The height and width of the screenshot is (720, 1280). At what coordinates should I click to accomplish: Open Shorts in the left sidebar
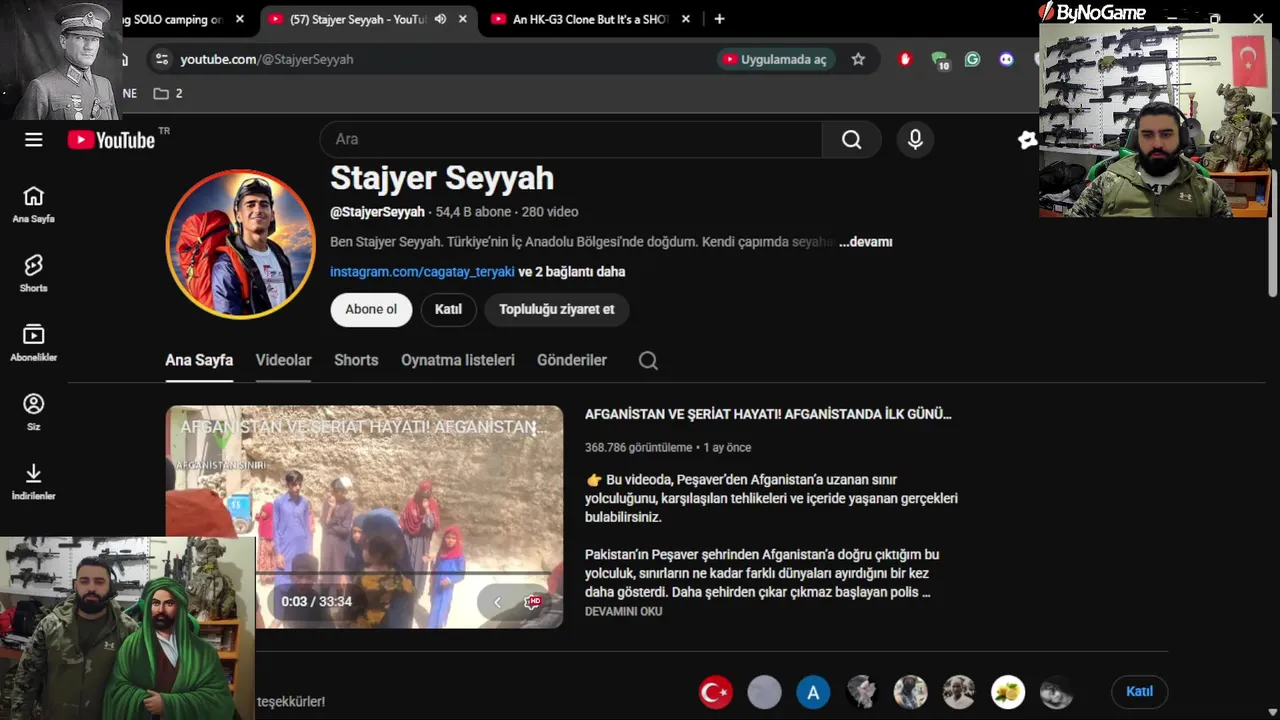[x=34, y=273]
